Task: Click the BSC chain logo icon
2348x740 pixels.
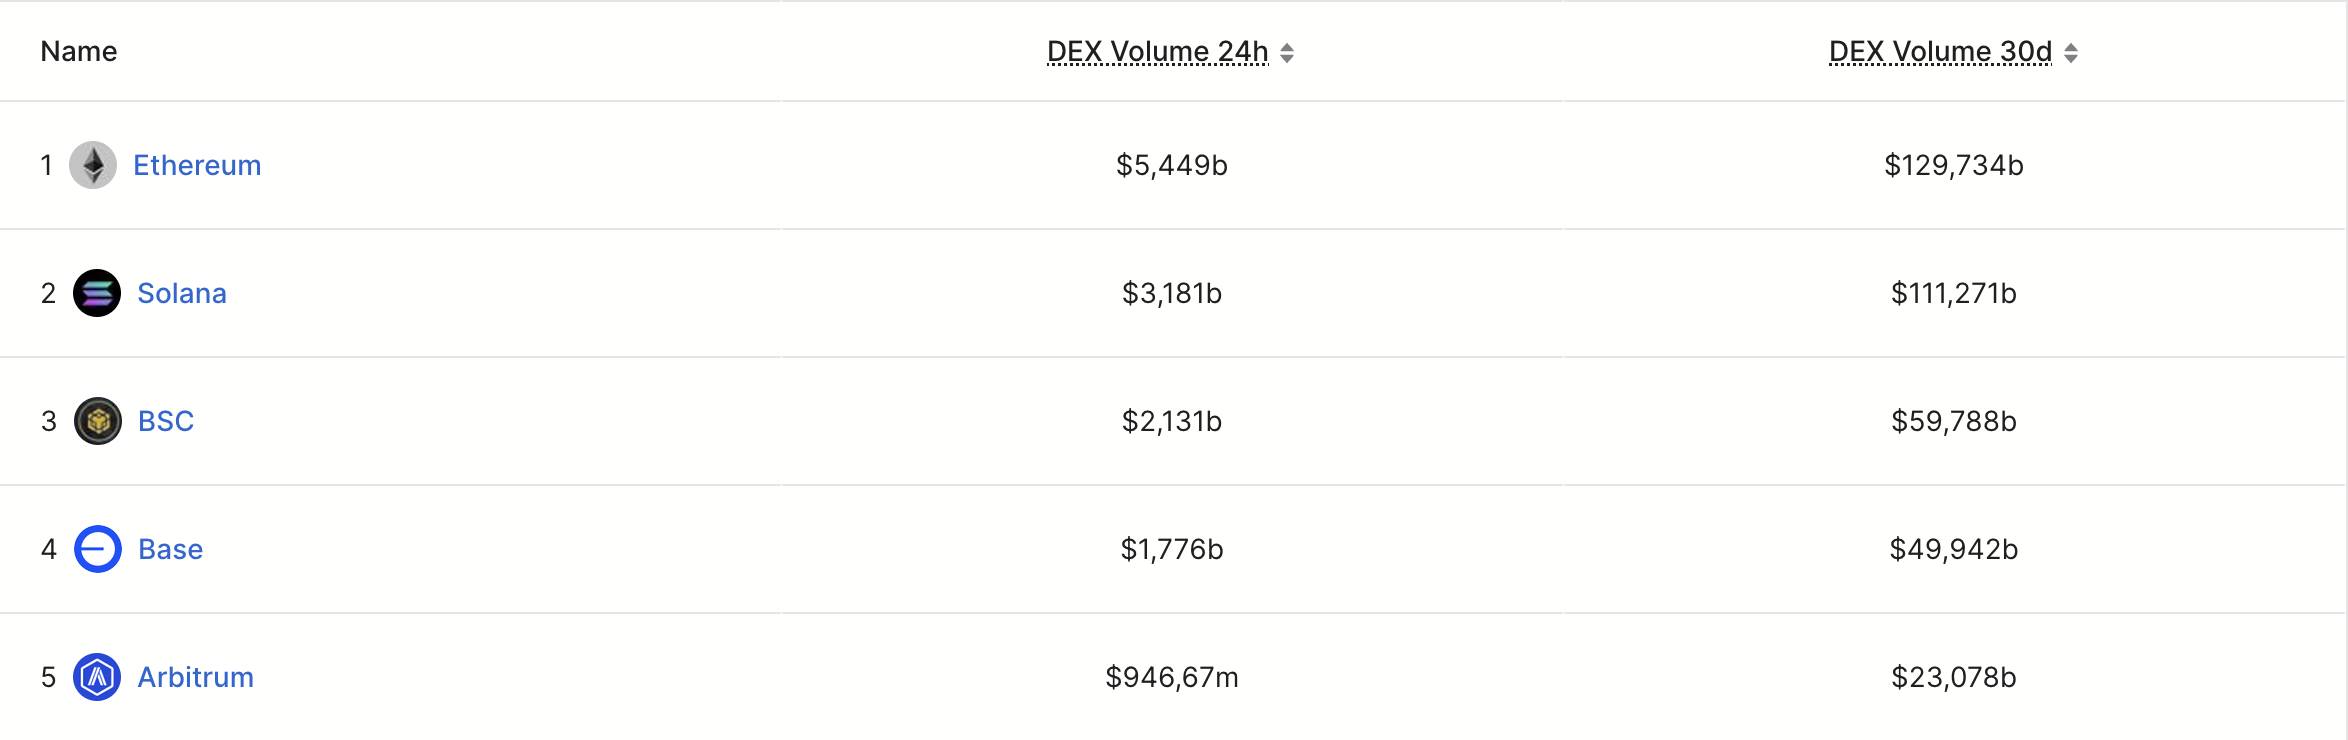Action: coord(98,421)
